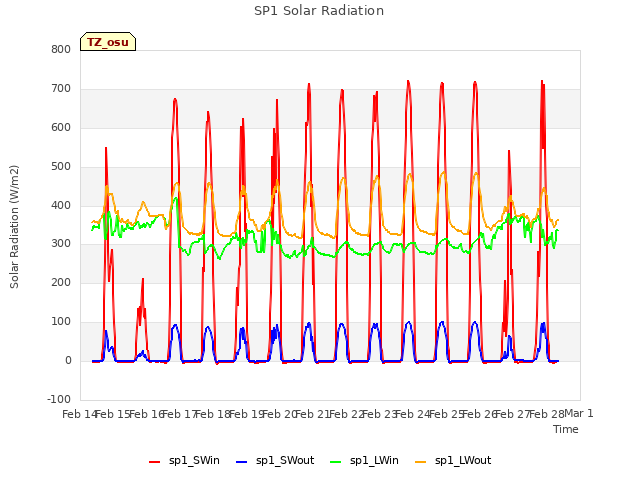This screenshot has height=480, width=640.
Task: Toggle the sp1_SWin legend entry
Action: 184,460
